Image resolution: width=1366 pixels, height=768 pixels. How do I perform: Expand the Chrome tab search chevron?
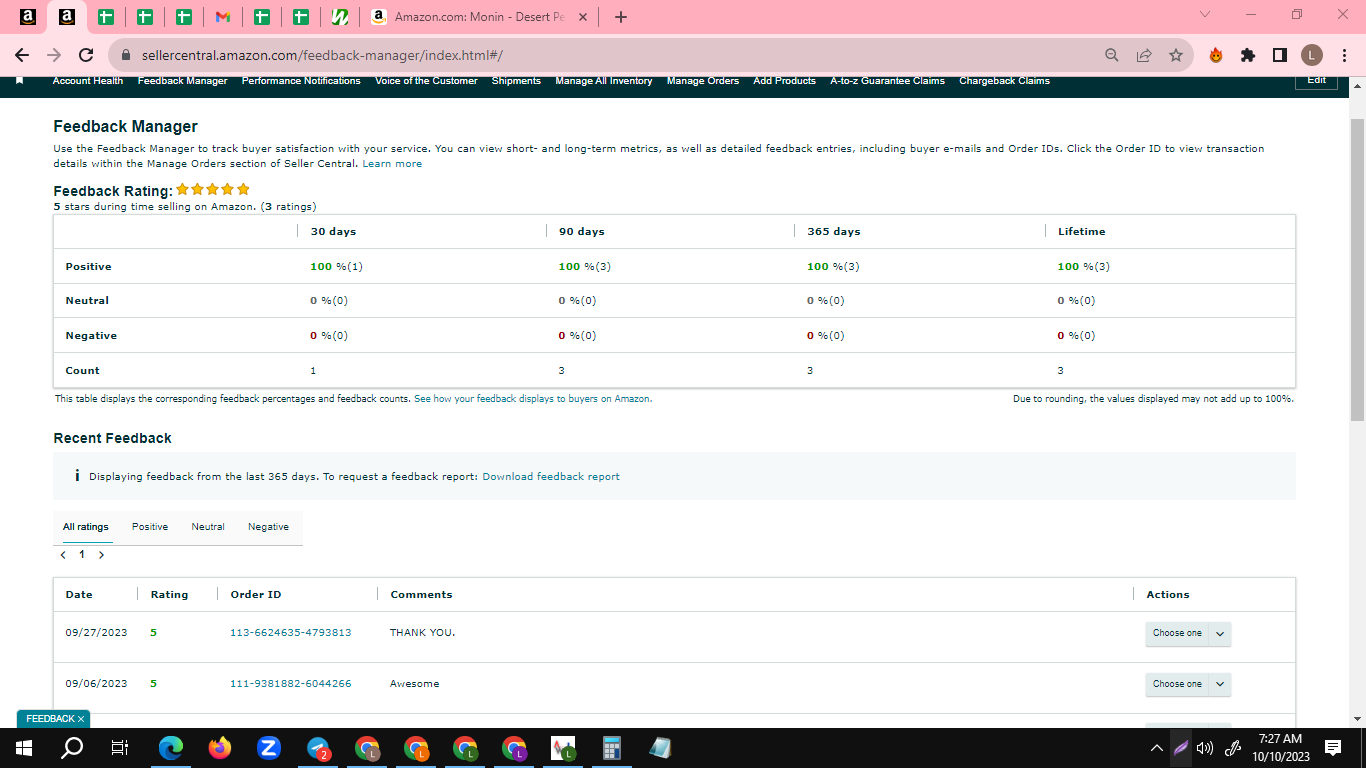[x=1204, y=15]
